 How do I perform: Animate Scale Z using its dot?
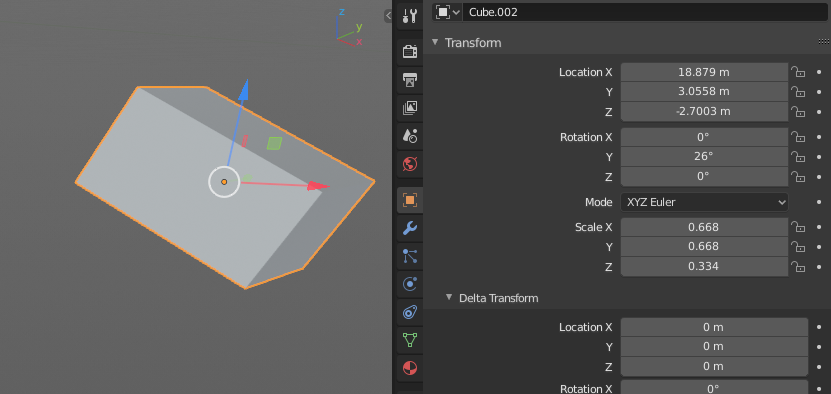pos(819,266)
